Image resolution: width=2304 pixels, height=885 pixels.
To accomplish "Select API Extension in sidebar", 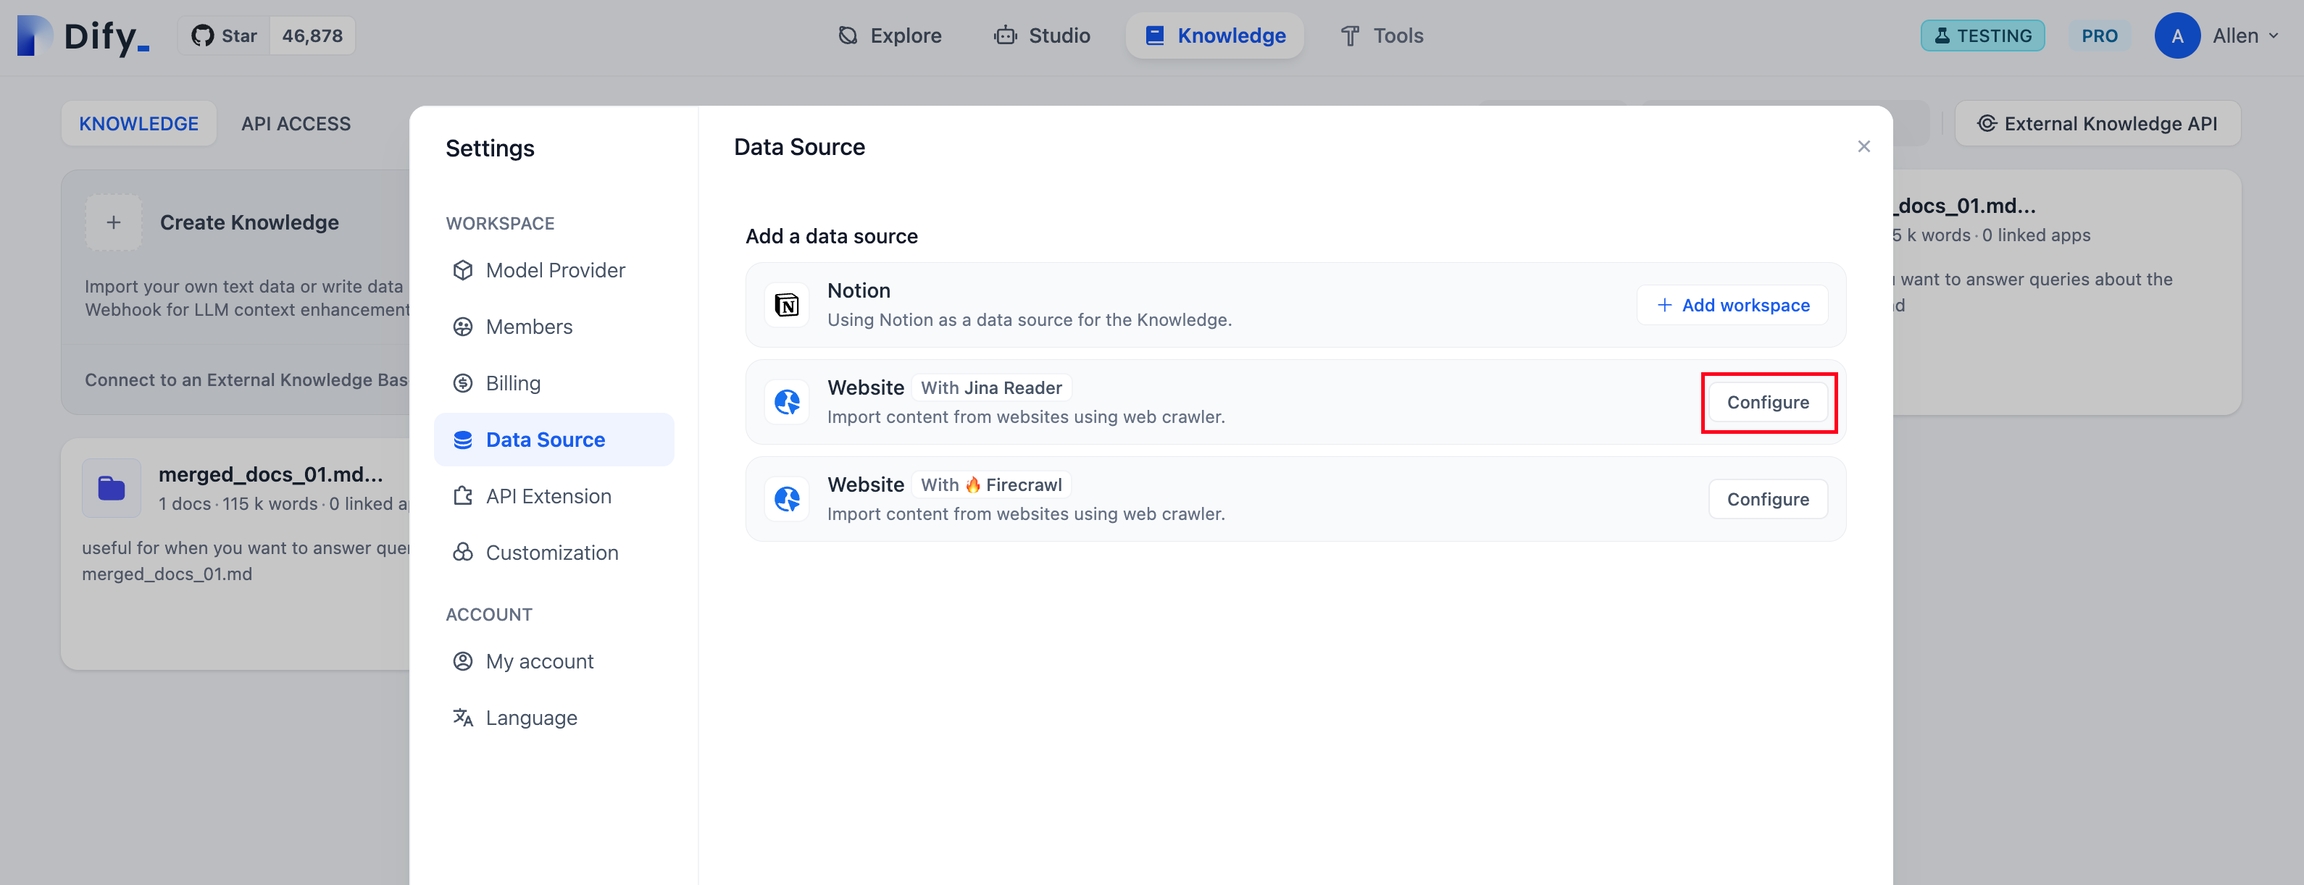I will [547, 496].
